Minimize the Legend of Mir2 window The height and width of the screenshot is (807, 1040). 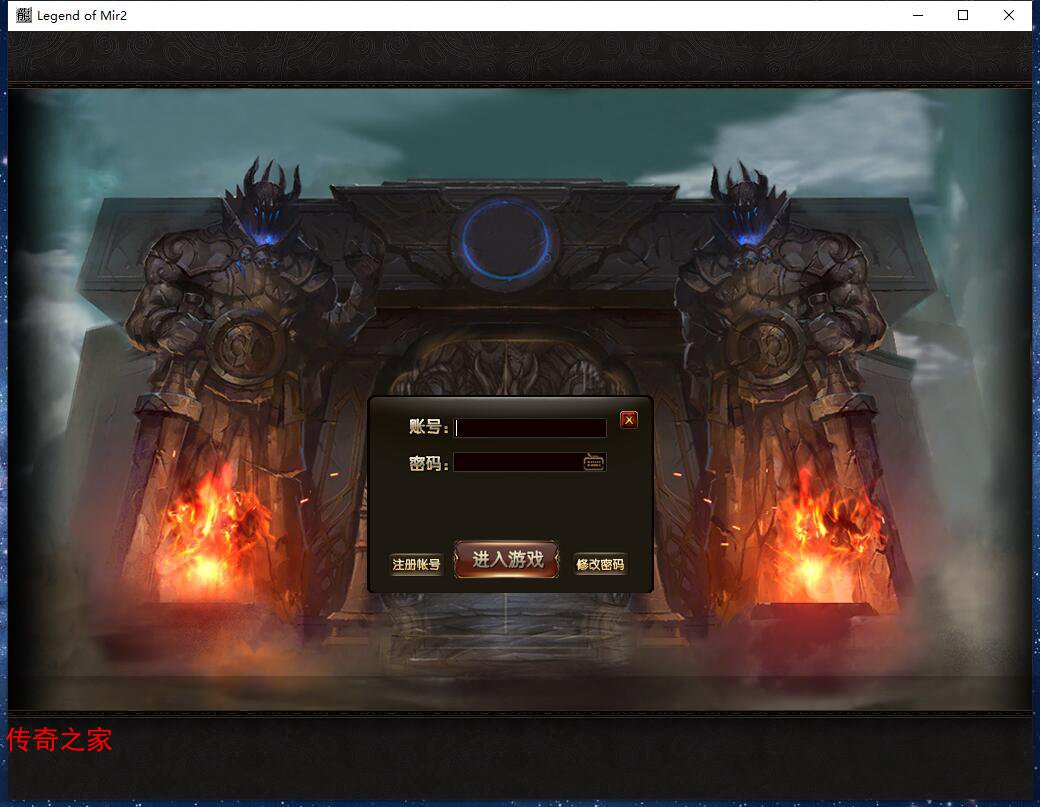coord(918,15)
